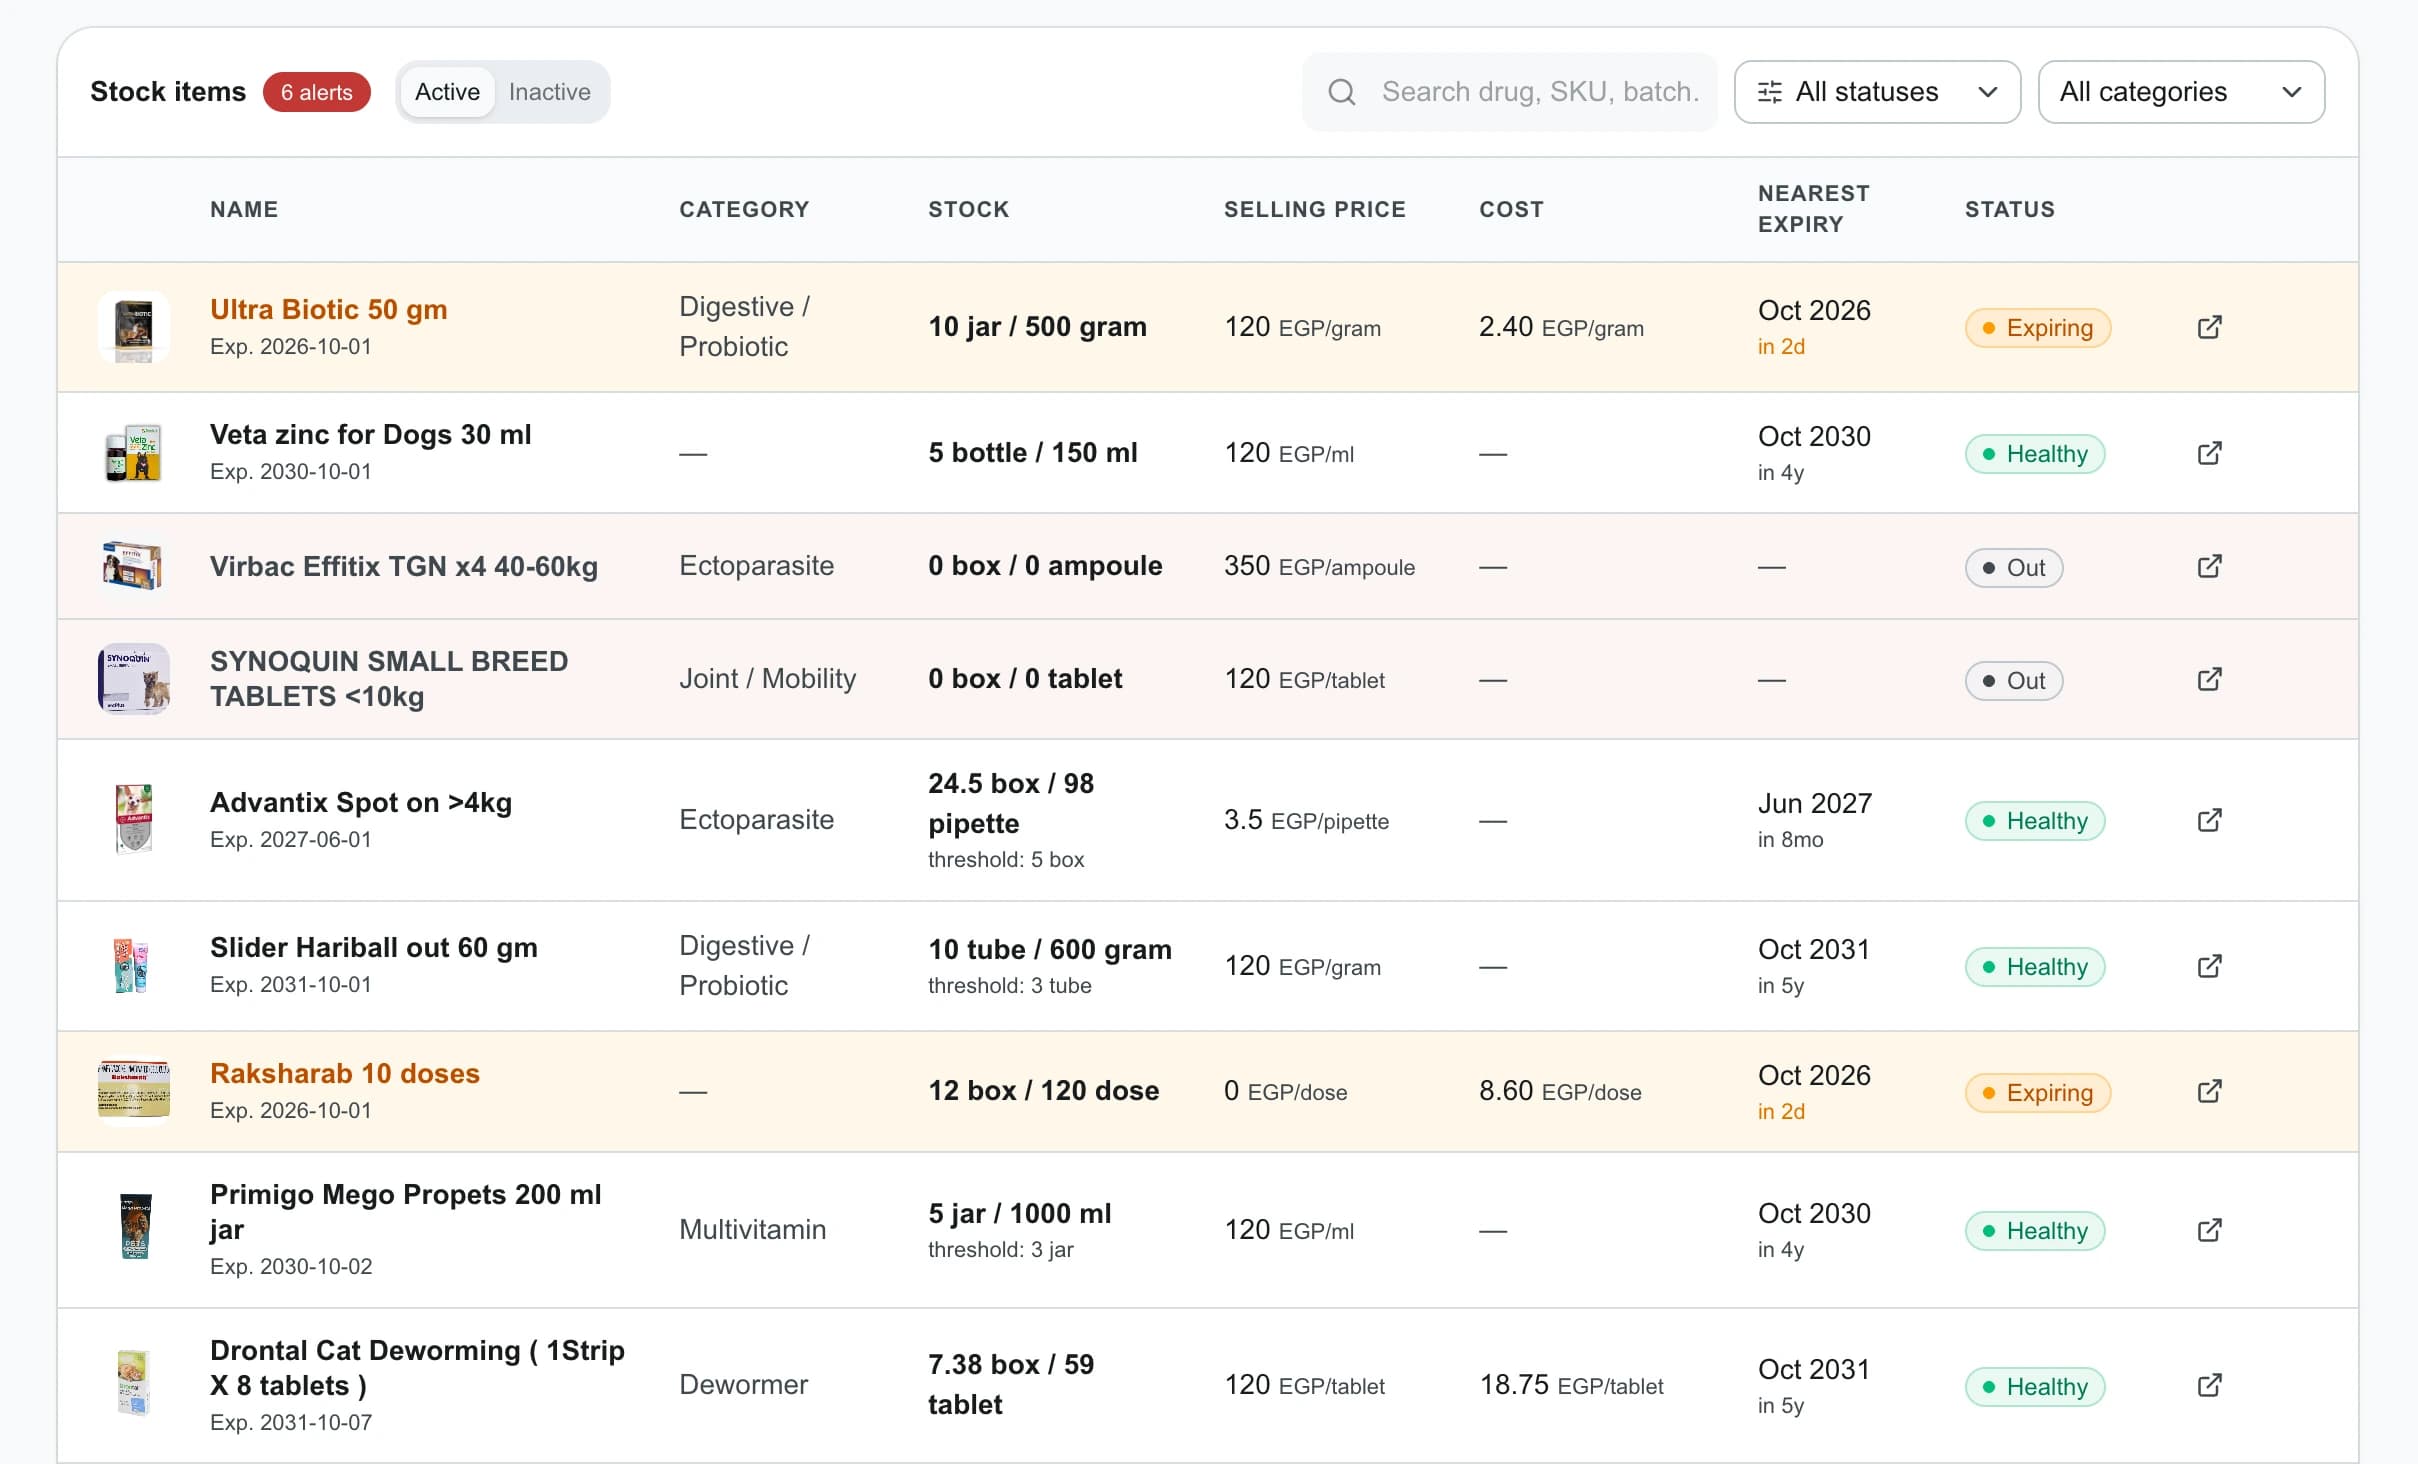This screenshot has height=1464, width=2418.
Task: Click Expiring status badge for Ultra Biotic
Action: pos(2037,328)
